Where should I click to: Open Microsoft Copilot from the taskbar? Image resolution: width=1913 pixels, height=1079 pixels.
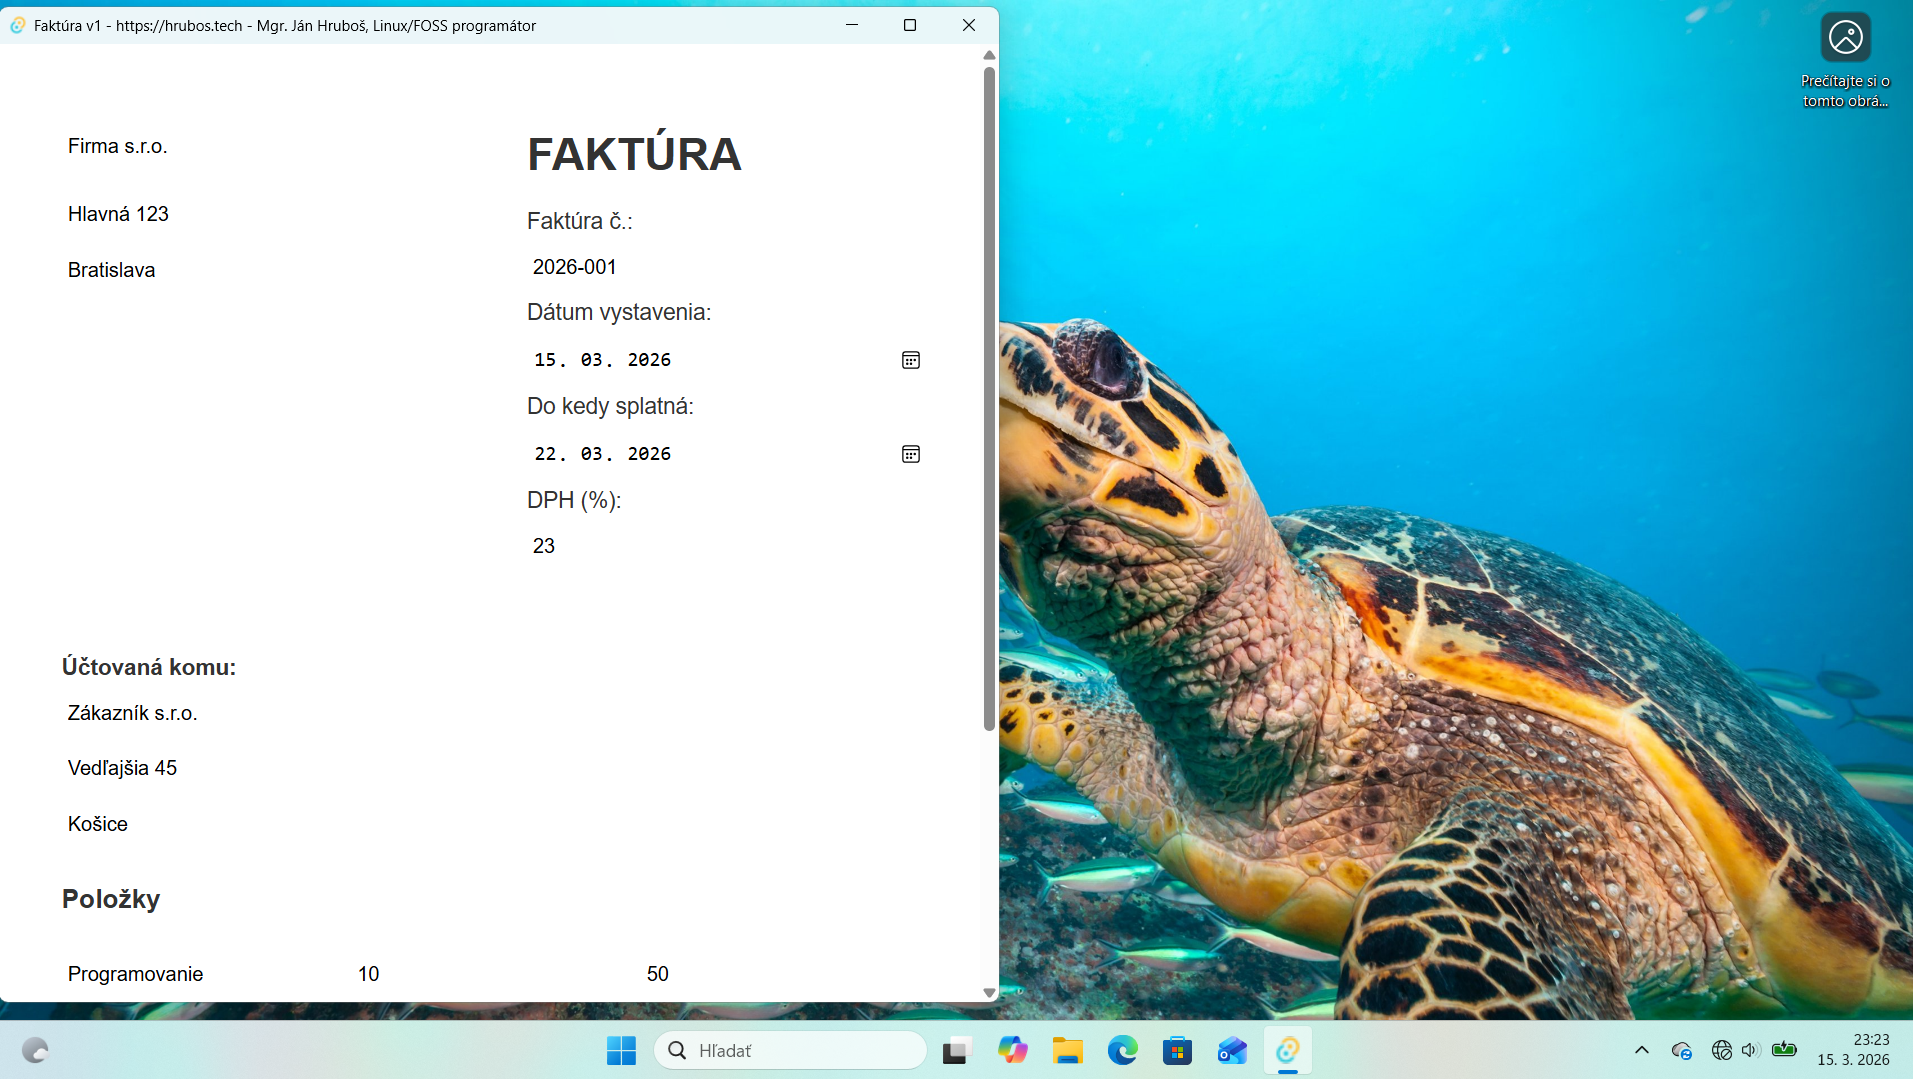pos(1014,1050)
